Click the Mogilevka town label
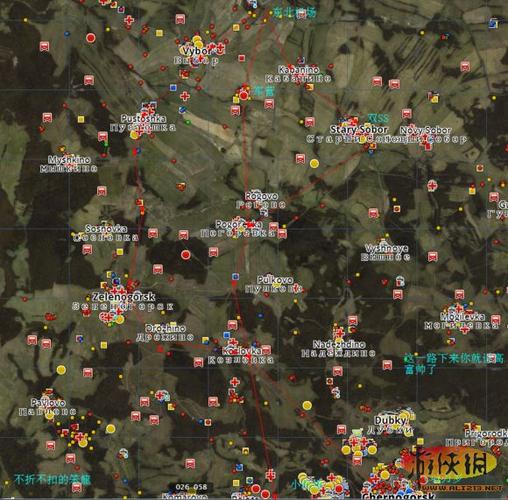 tap(463, 317)
